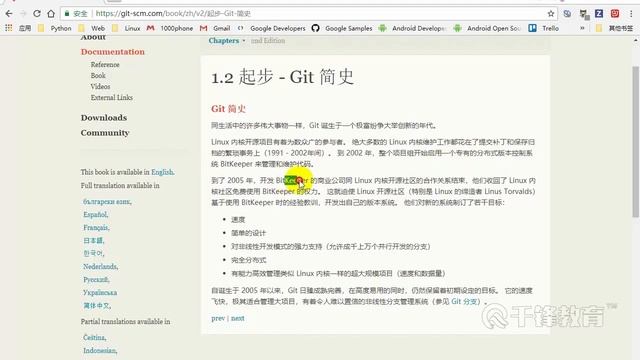The width and height of the screenshot is (640, 360).
Task: Open Documentation in the sidebar
Action: click(113, 52)
